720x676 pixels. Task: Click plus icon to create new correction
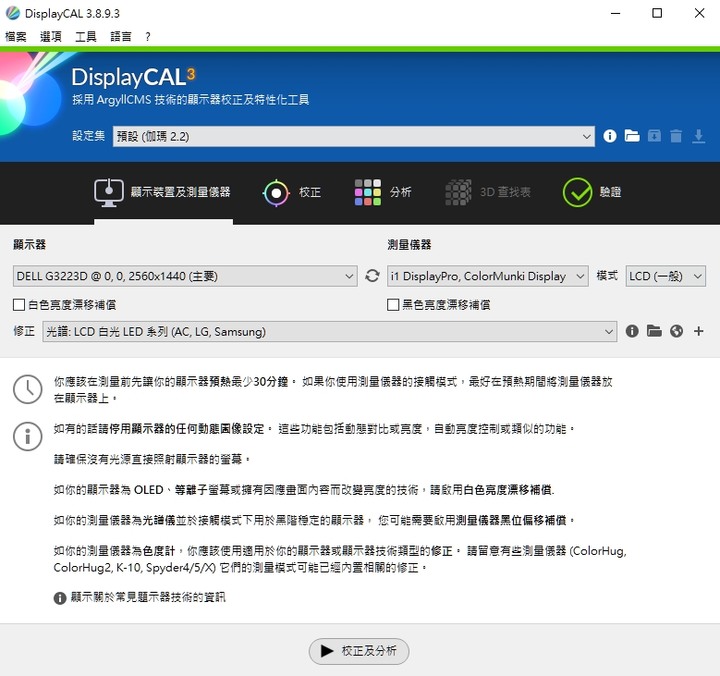(698, 331)
